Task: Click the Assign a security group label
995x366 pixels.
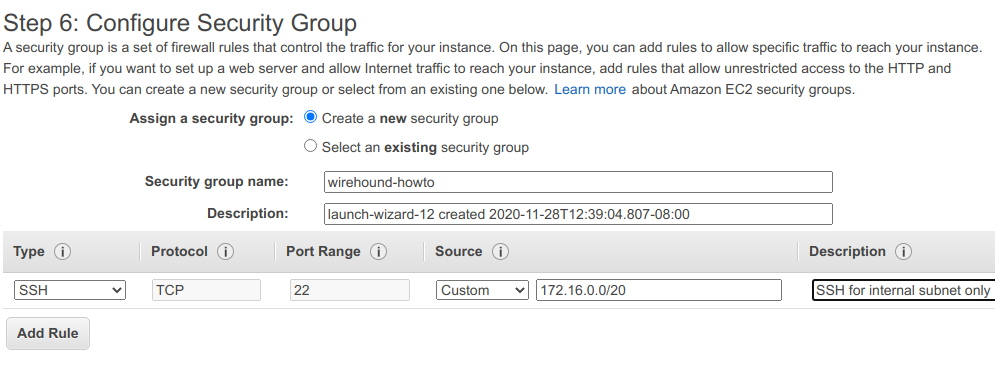Action: pos(211,119)
